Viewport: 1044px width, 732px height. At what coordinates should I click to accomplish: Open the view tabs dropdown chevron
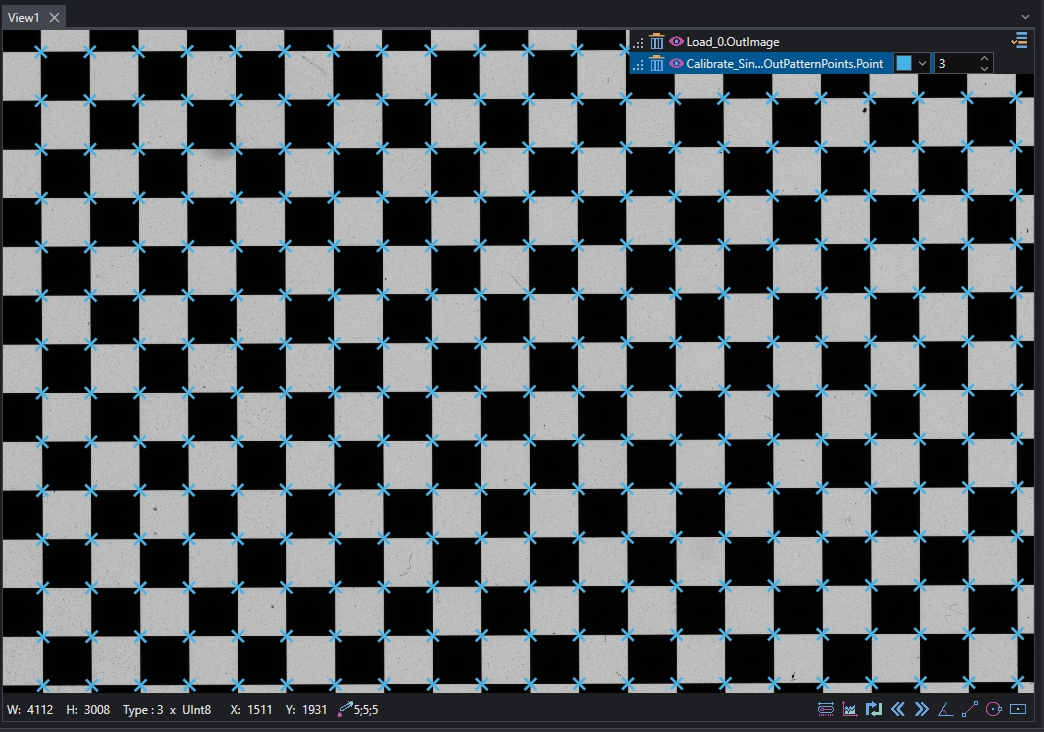[x=1025, y=17]
